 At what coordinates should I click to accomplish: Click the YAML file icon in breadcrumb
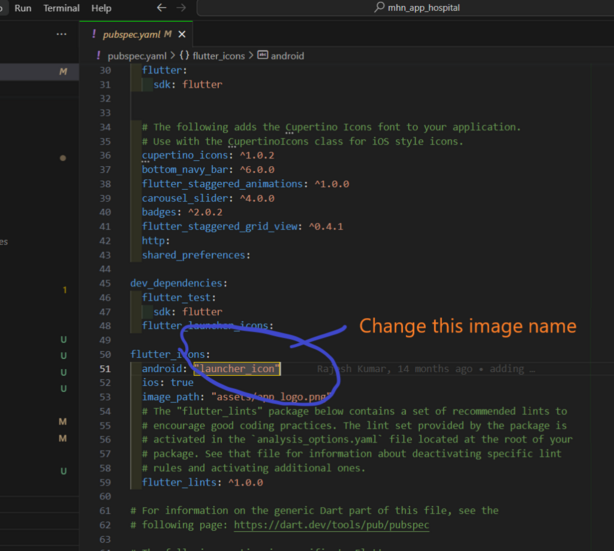(x=98, y=56)
